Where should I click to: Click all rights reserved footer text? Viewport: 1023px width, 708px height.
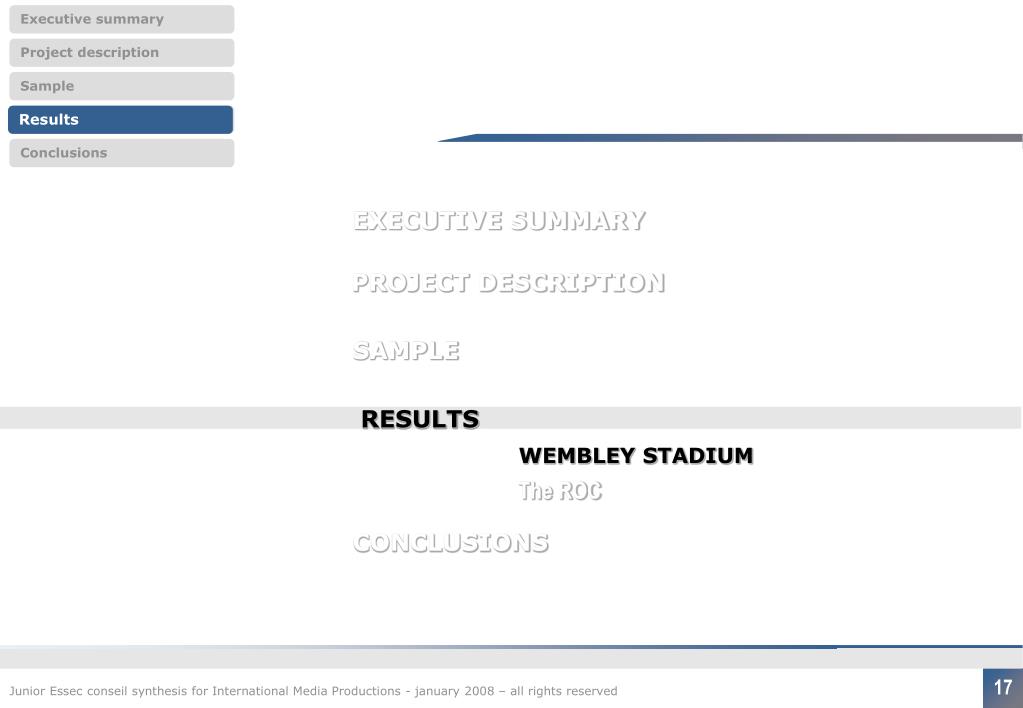(x=564, y=691)
